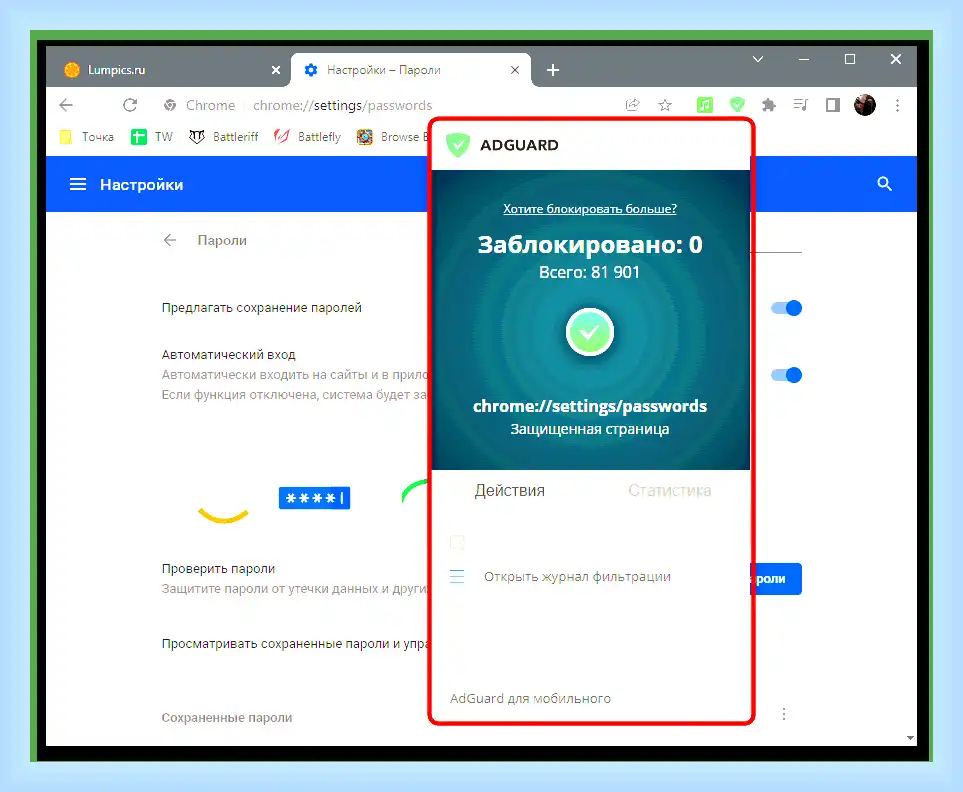Go back from Пароли using the arrow
The width and height of the screenshot is (963, 792).
(x=170, y=240)
